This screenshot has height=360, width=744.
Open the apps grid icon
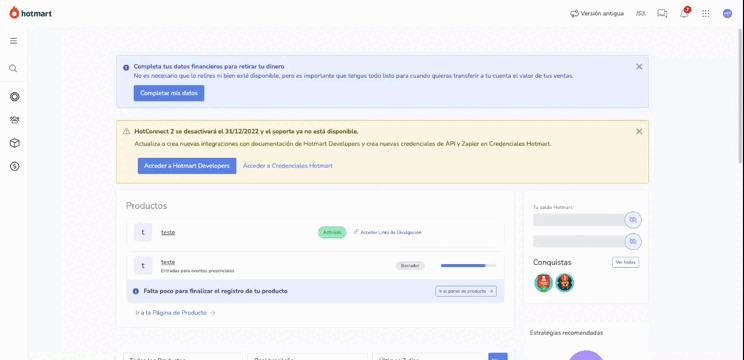pyautogui.click(x=706, y=14)
